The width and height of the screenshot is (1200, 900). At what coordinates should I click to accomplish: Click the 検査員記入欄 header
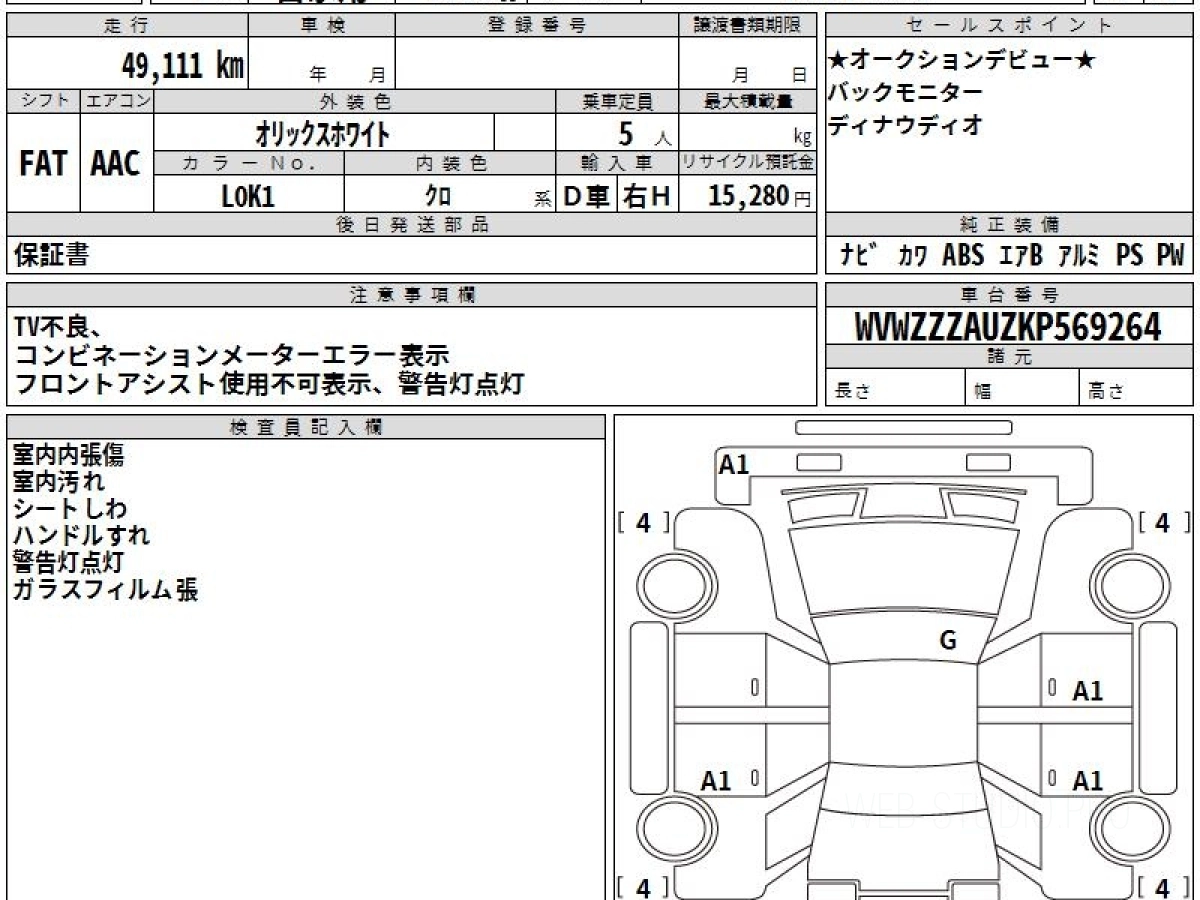coord(306,427)
